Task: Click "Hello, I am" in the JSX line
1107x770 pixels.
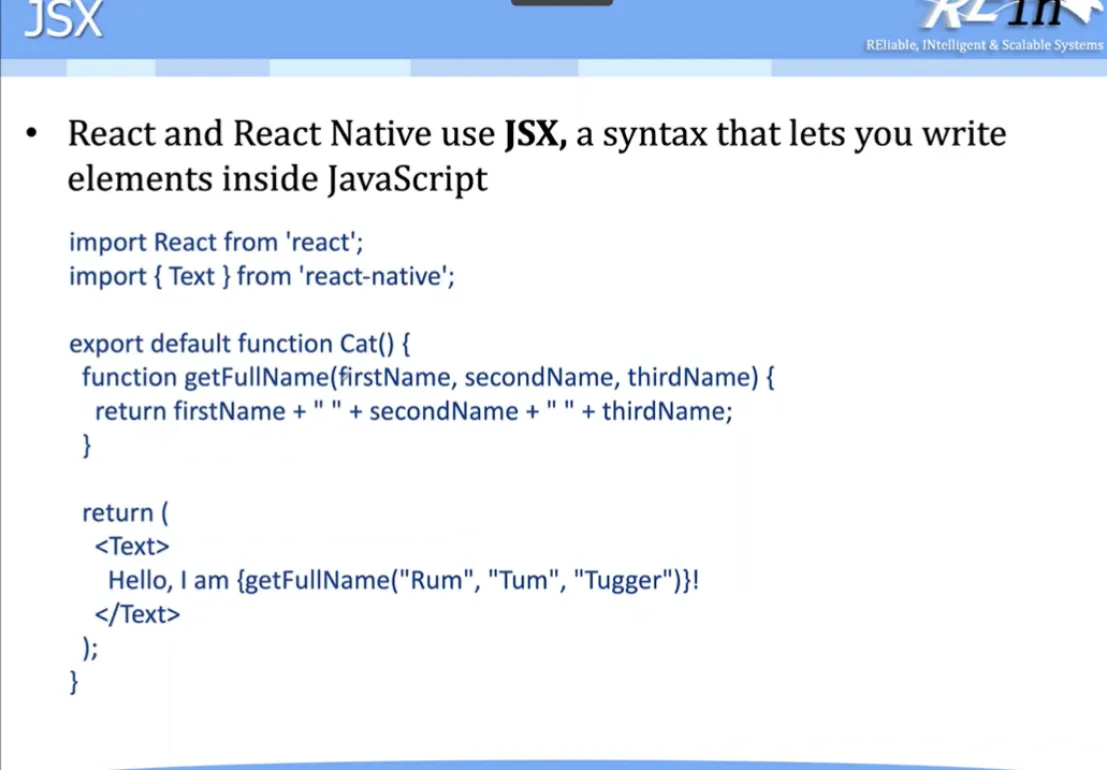Action: [x=168, y=581]
